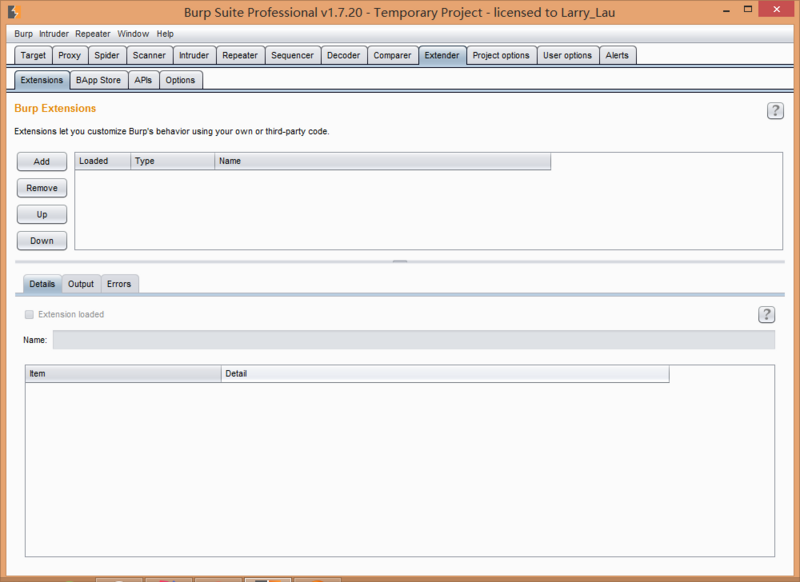Open help for Burp Extensions section
This screenshot has width=800, height=582.
(x=775, y=111)
